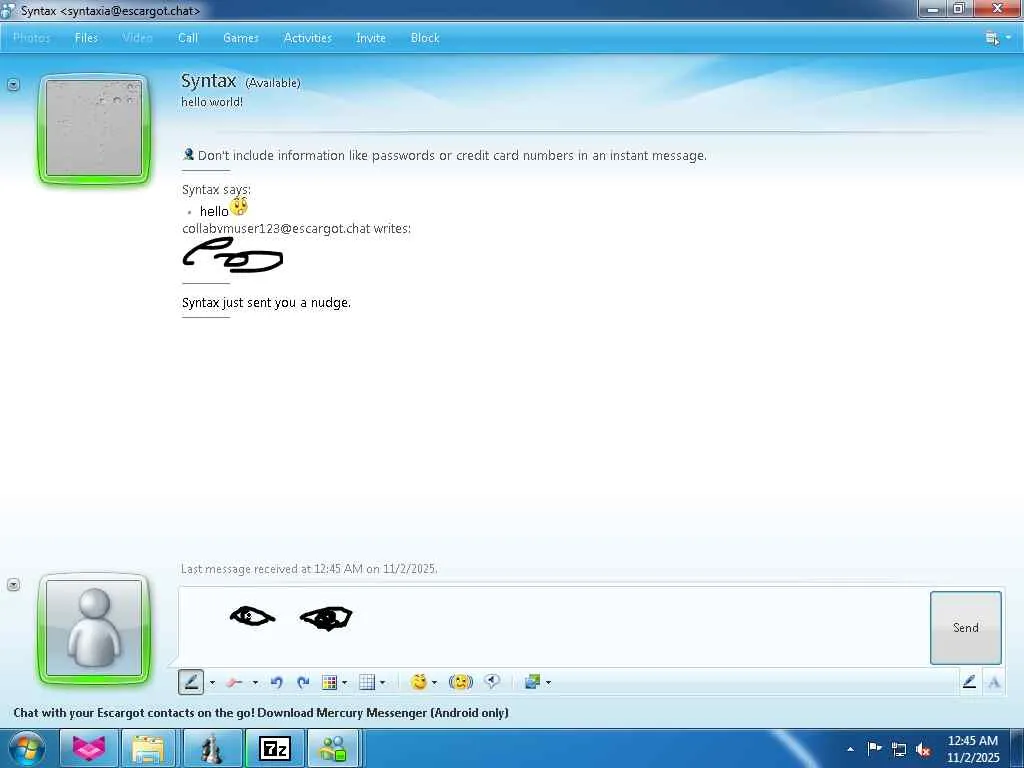This screenshot has width=1024, height=768.
Task: Open the taskbar clock and date
Action: (973, 749)
